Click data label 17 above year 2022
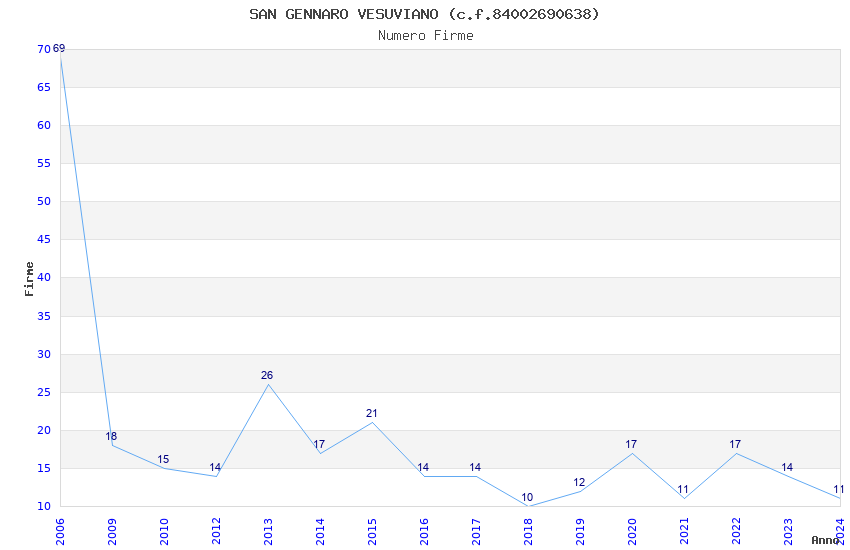The height and width of the screenshot is (550, 850). [x=735, y=444]
